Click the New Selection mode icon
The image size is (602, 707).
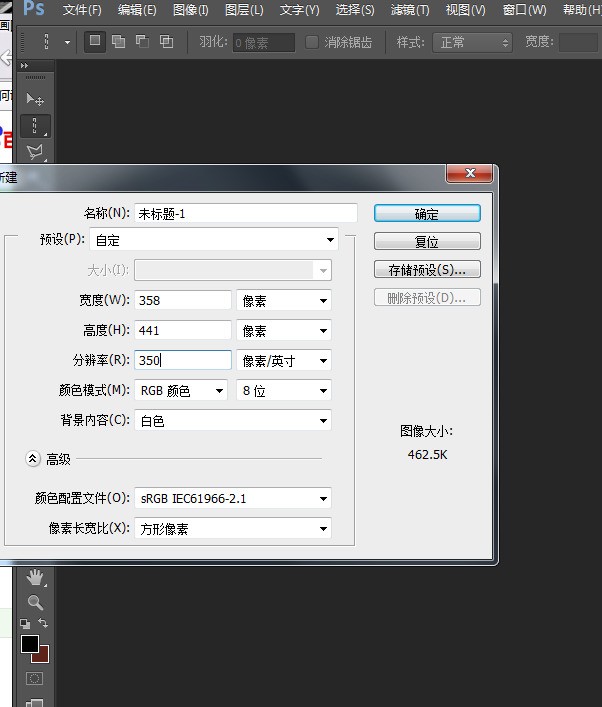pyautogui.click(x=96, y=42)
